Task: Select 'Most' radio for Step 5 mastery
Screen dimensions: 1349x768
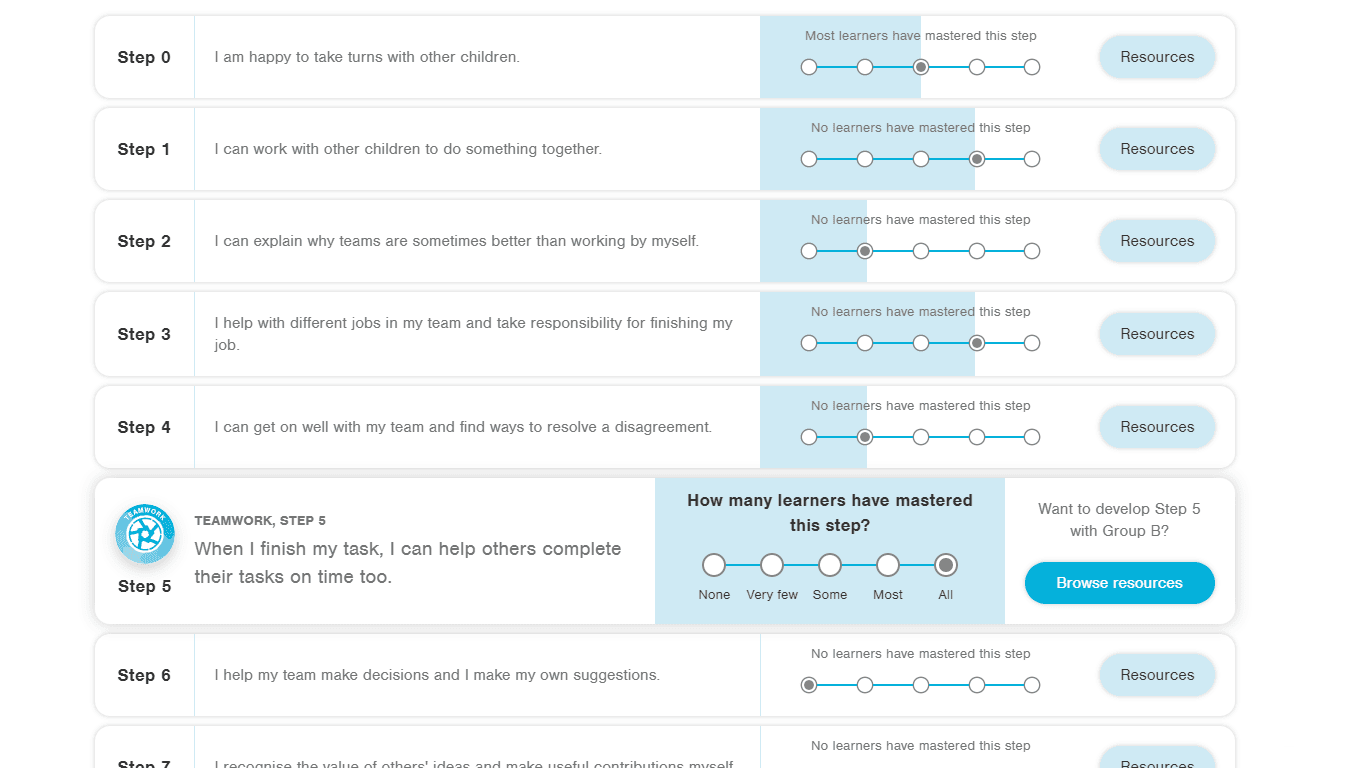Action: pyautogui.click(x=888, y=566)
